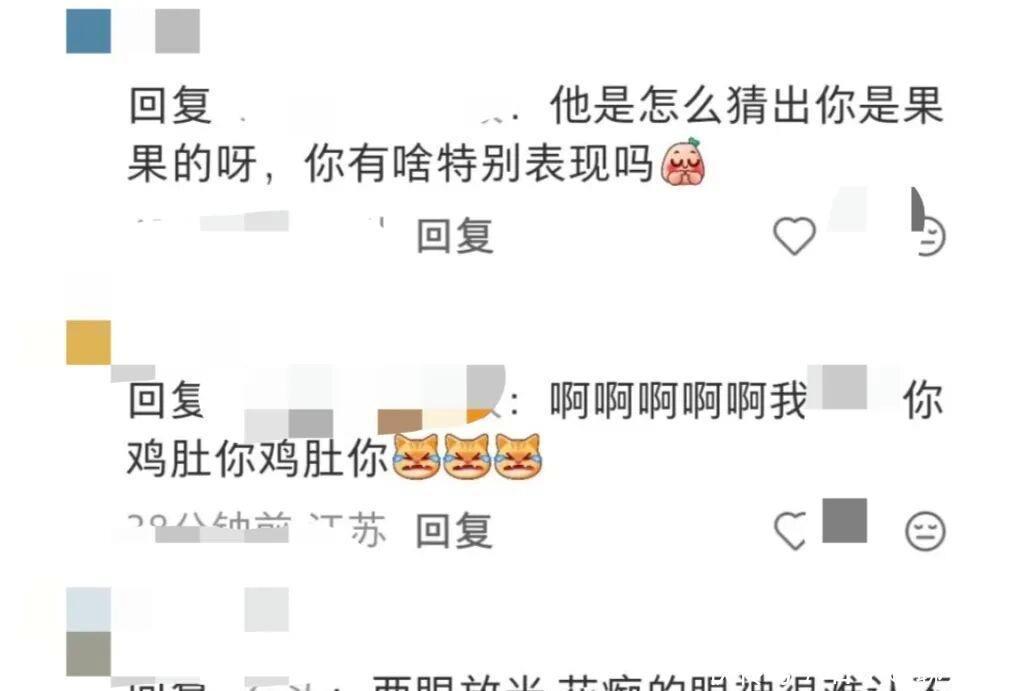This screenshot has height=691, width=1011.
Task: Tap the dislike face on first comment
Action: [x=929, y=236]
